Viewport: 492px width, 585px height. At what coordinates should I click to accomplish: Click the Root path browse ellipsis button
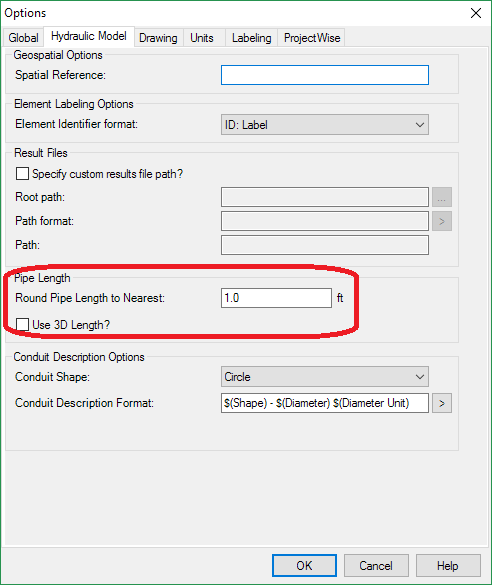coord(442,197)
